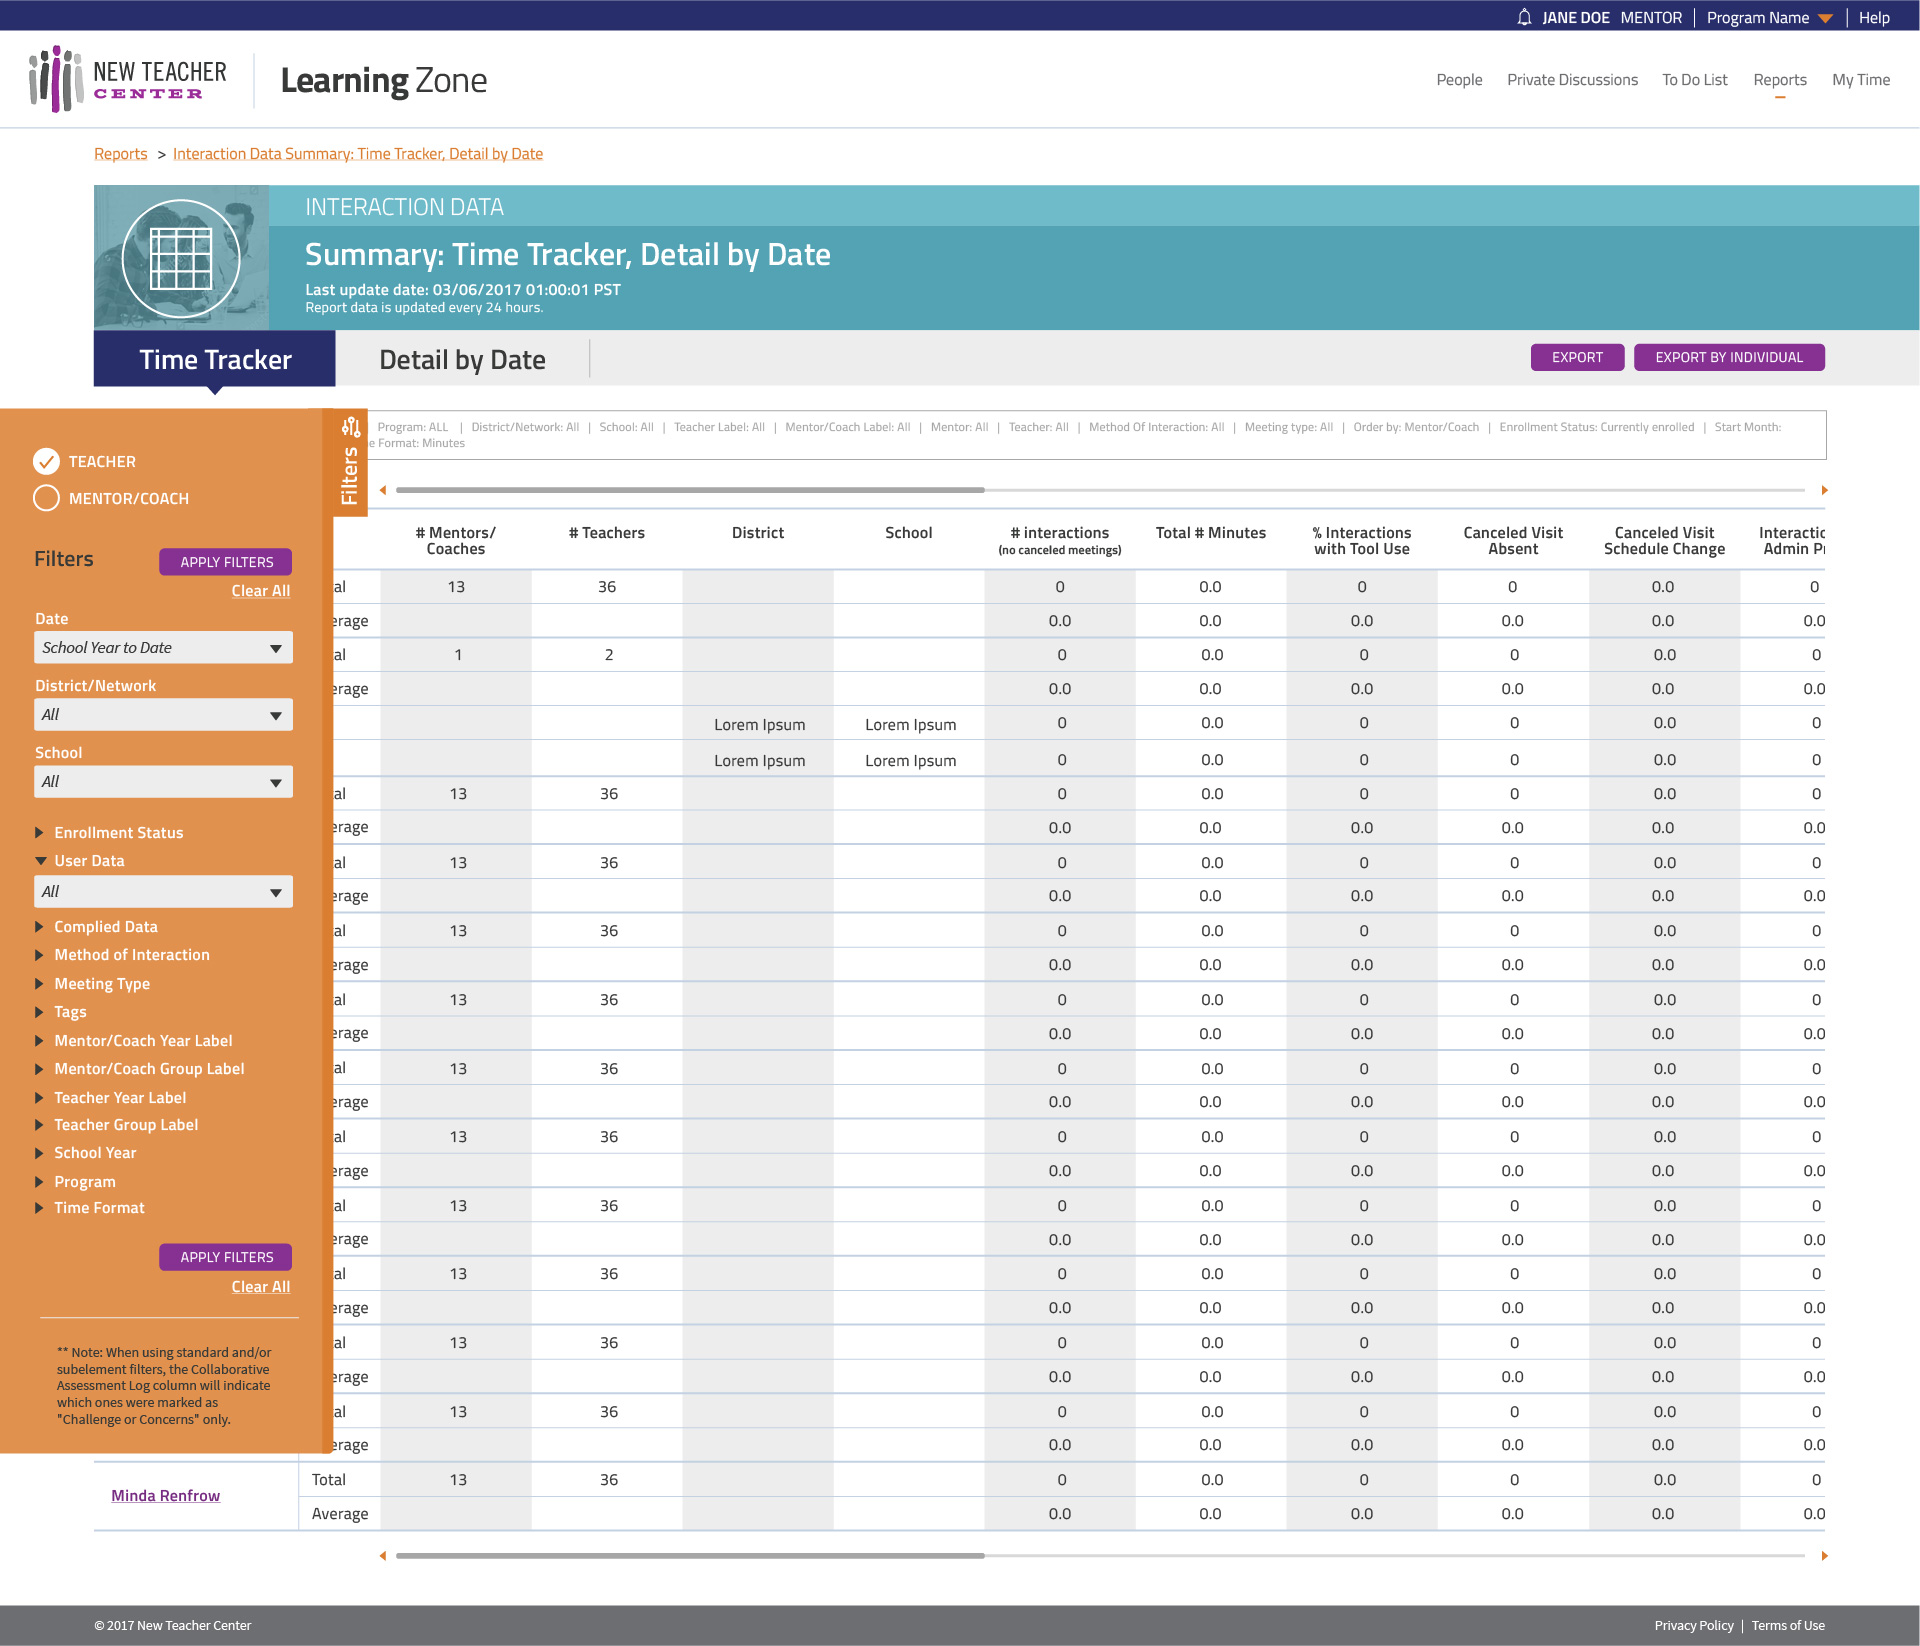Image resolution: width=1920 pixels, height=1646 pixels.
Task: Select the MENTOR/COACH radio option
Action: click(47, 498)
